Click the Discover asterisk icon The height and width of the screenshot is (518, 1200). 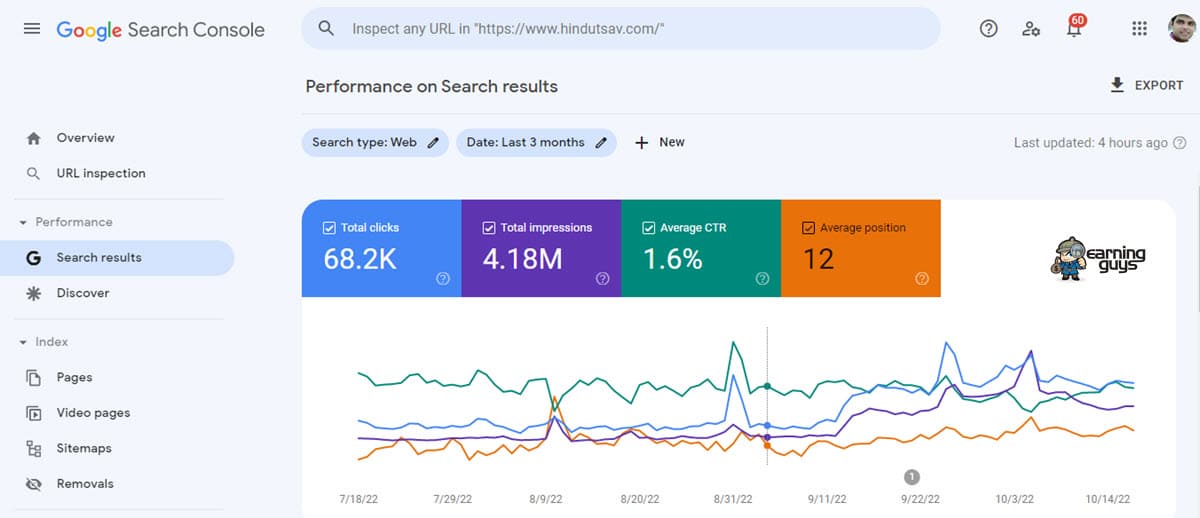[x=34, y=293]
